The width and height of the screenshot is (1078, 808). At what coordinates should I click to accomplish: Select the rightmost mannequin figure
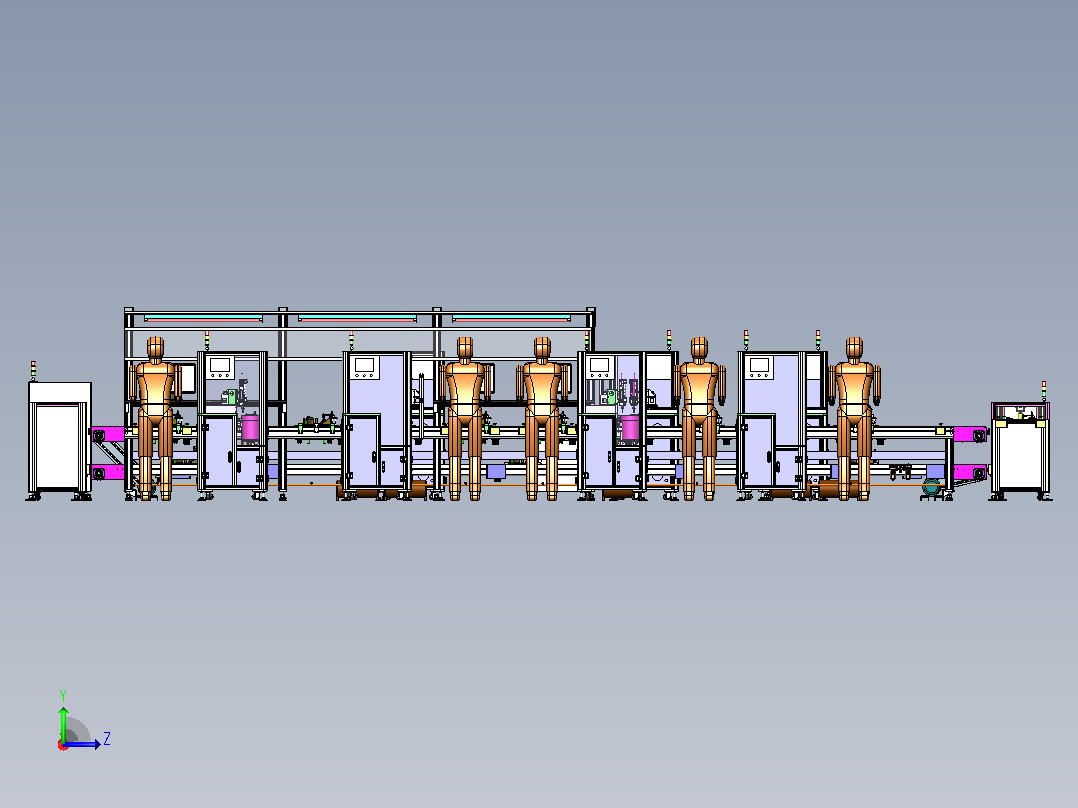click(854, 417)
